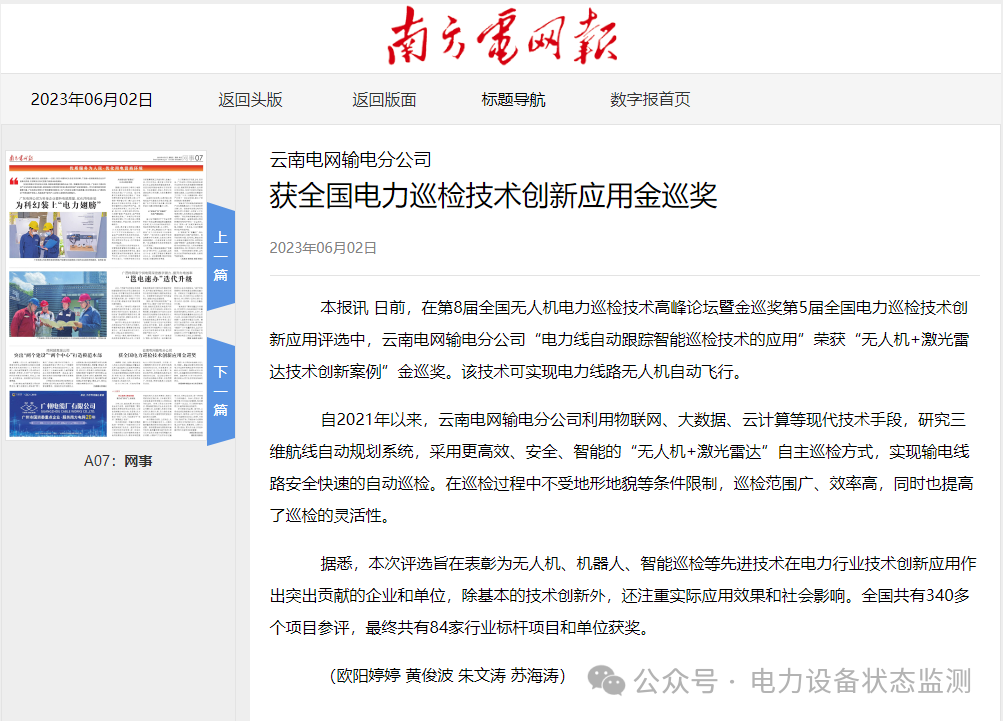
Task: Go to 数字报首页 from the navigation bar
Action: point(646,99)
